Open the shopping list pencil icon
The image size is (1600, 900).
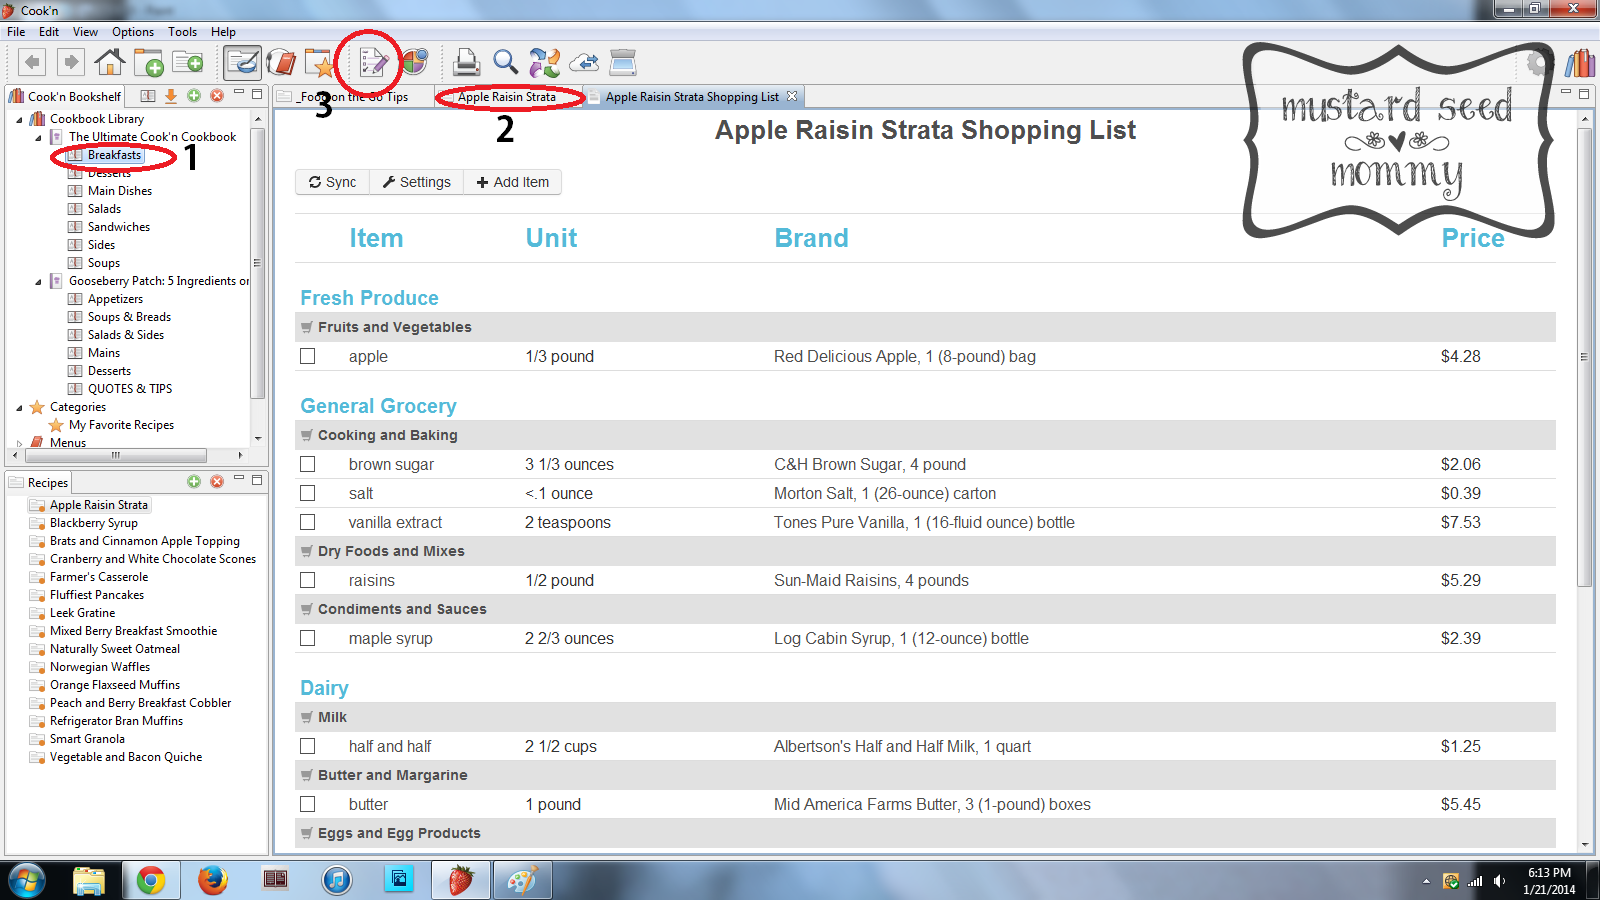pyautogui.click(x=372, y=63)
